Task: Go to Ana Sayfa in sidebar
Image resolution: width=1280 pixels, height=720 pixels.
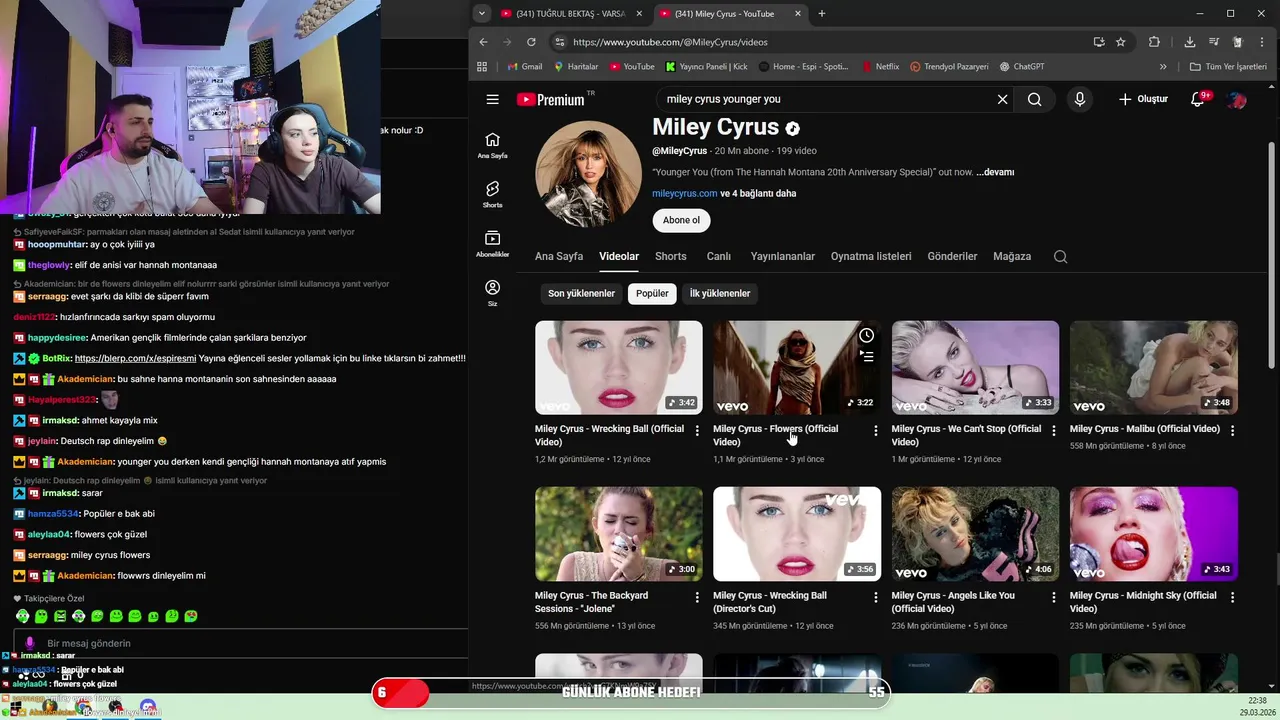Action: click(x=492, y=145)
